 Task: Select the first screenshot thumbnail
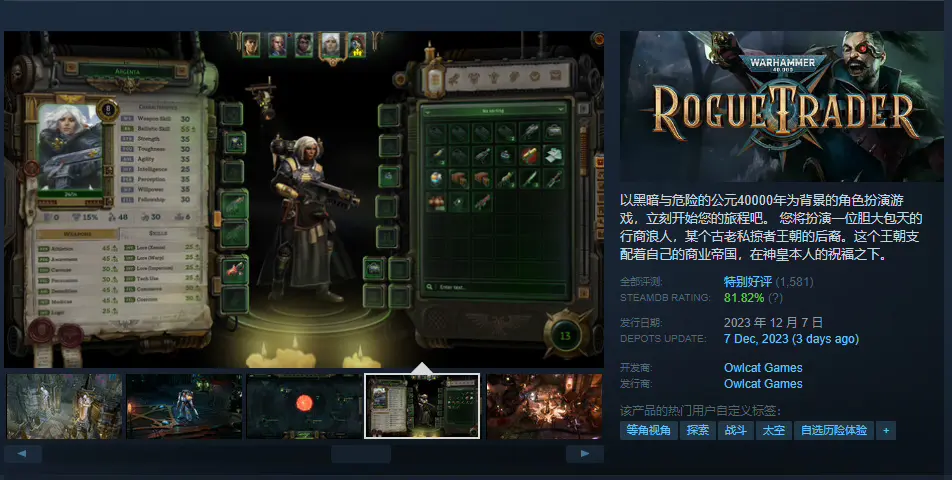tap(65, 406)
